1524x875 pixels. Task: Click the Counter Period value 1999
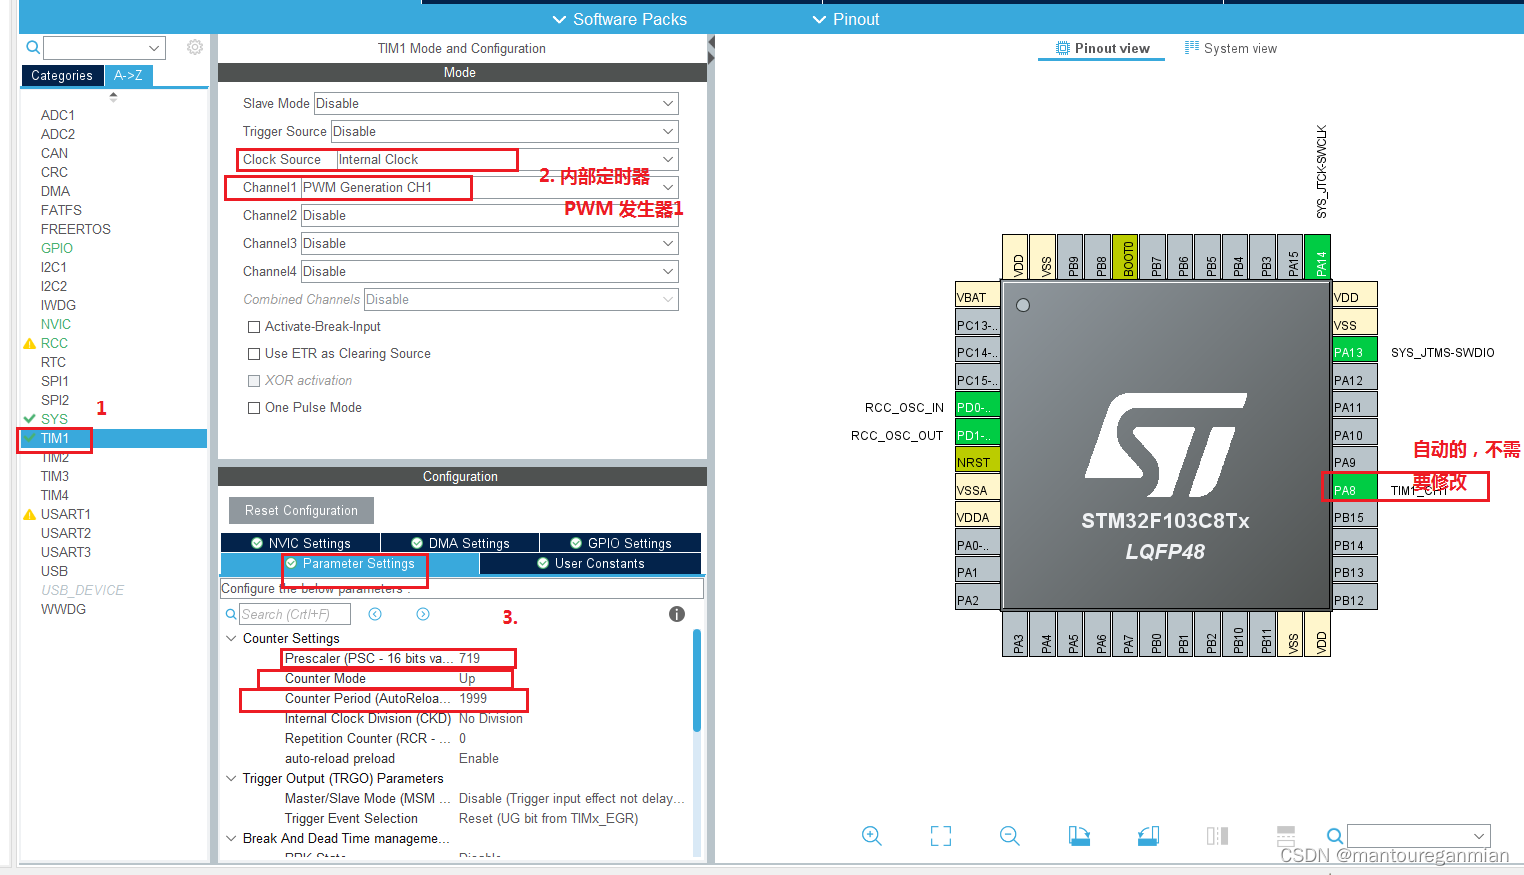tap(473, 698)
